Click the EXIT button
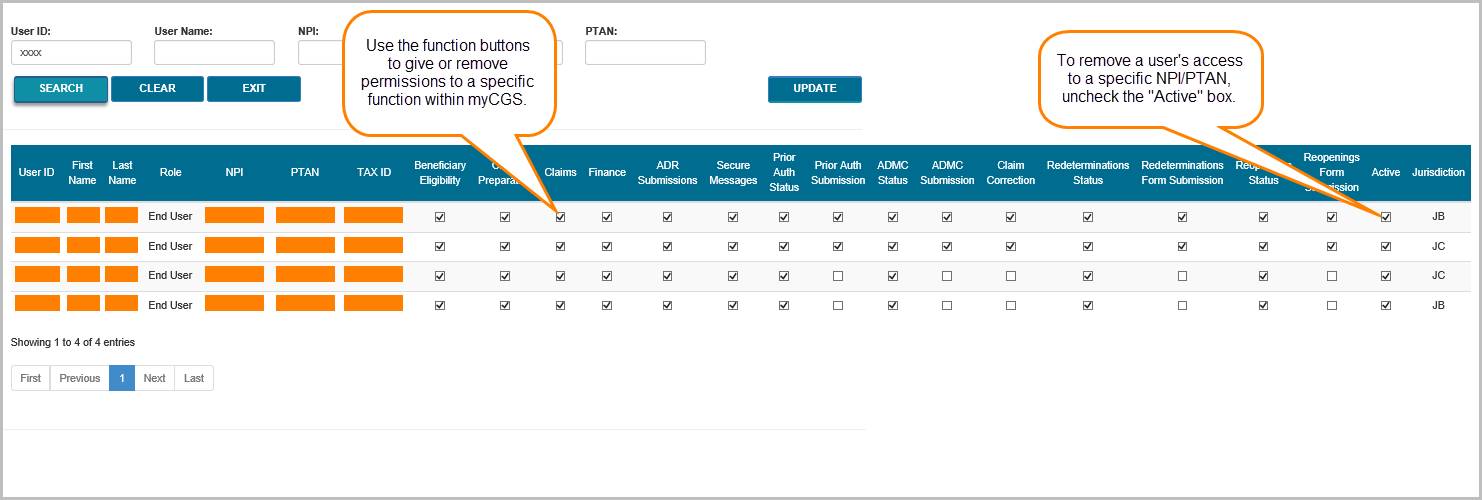Viewport: 1482px width, 500px height. 253,89
